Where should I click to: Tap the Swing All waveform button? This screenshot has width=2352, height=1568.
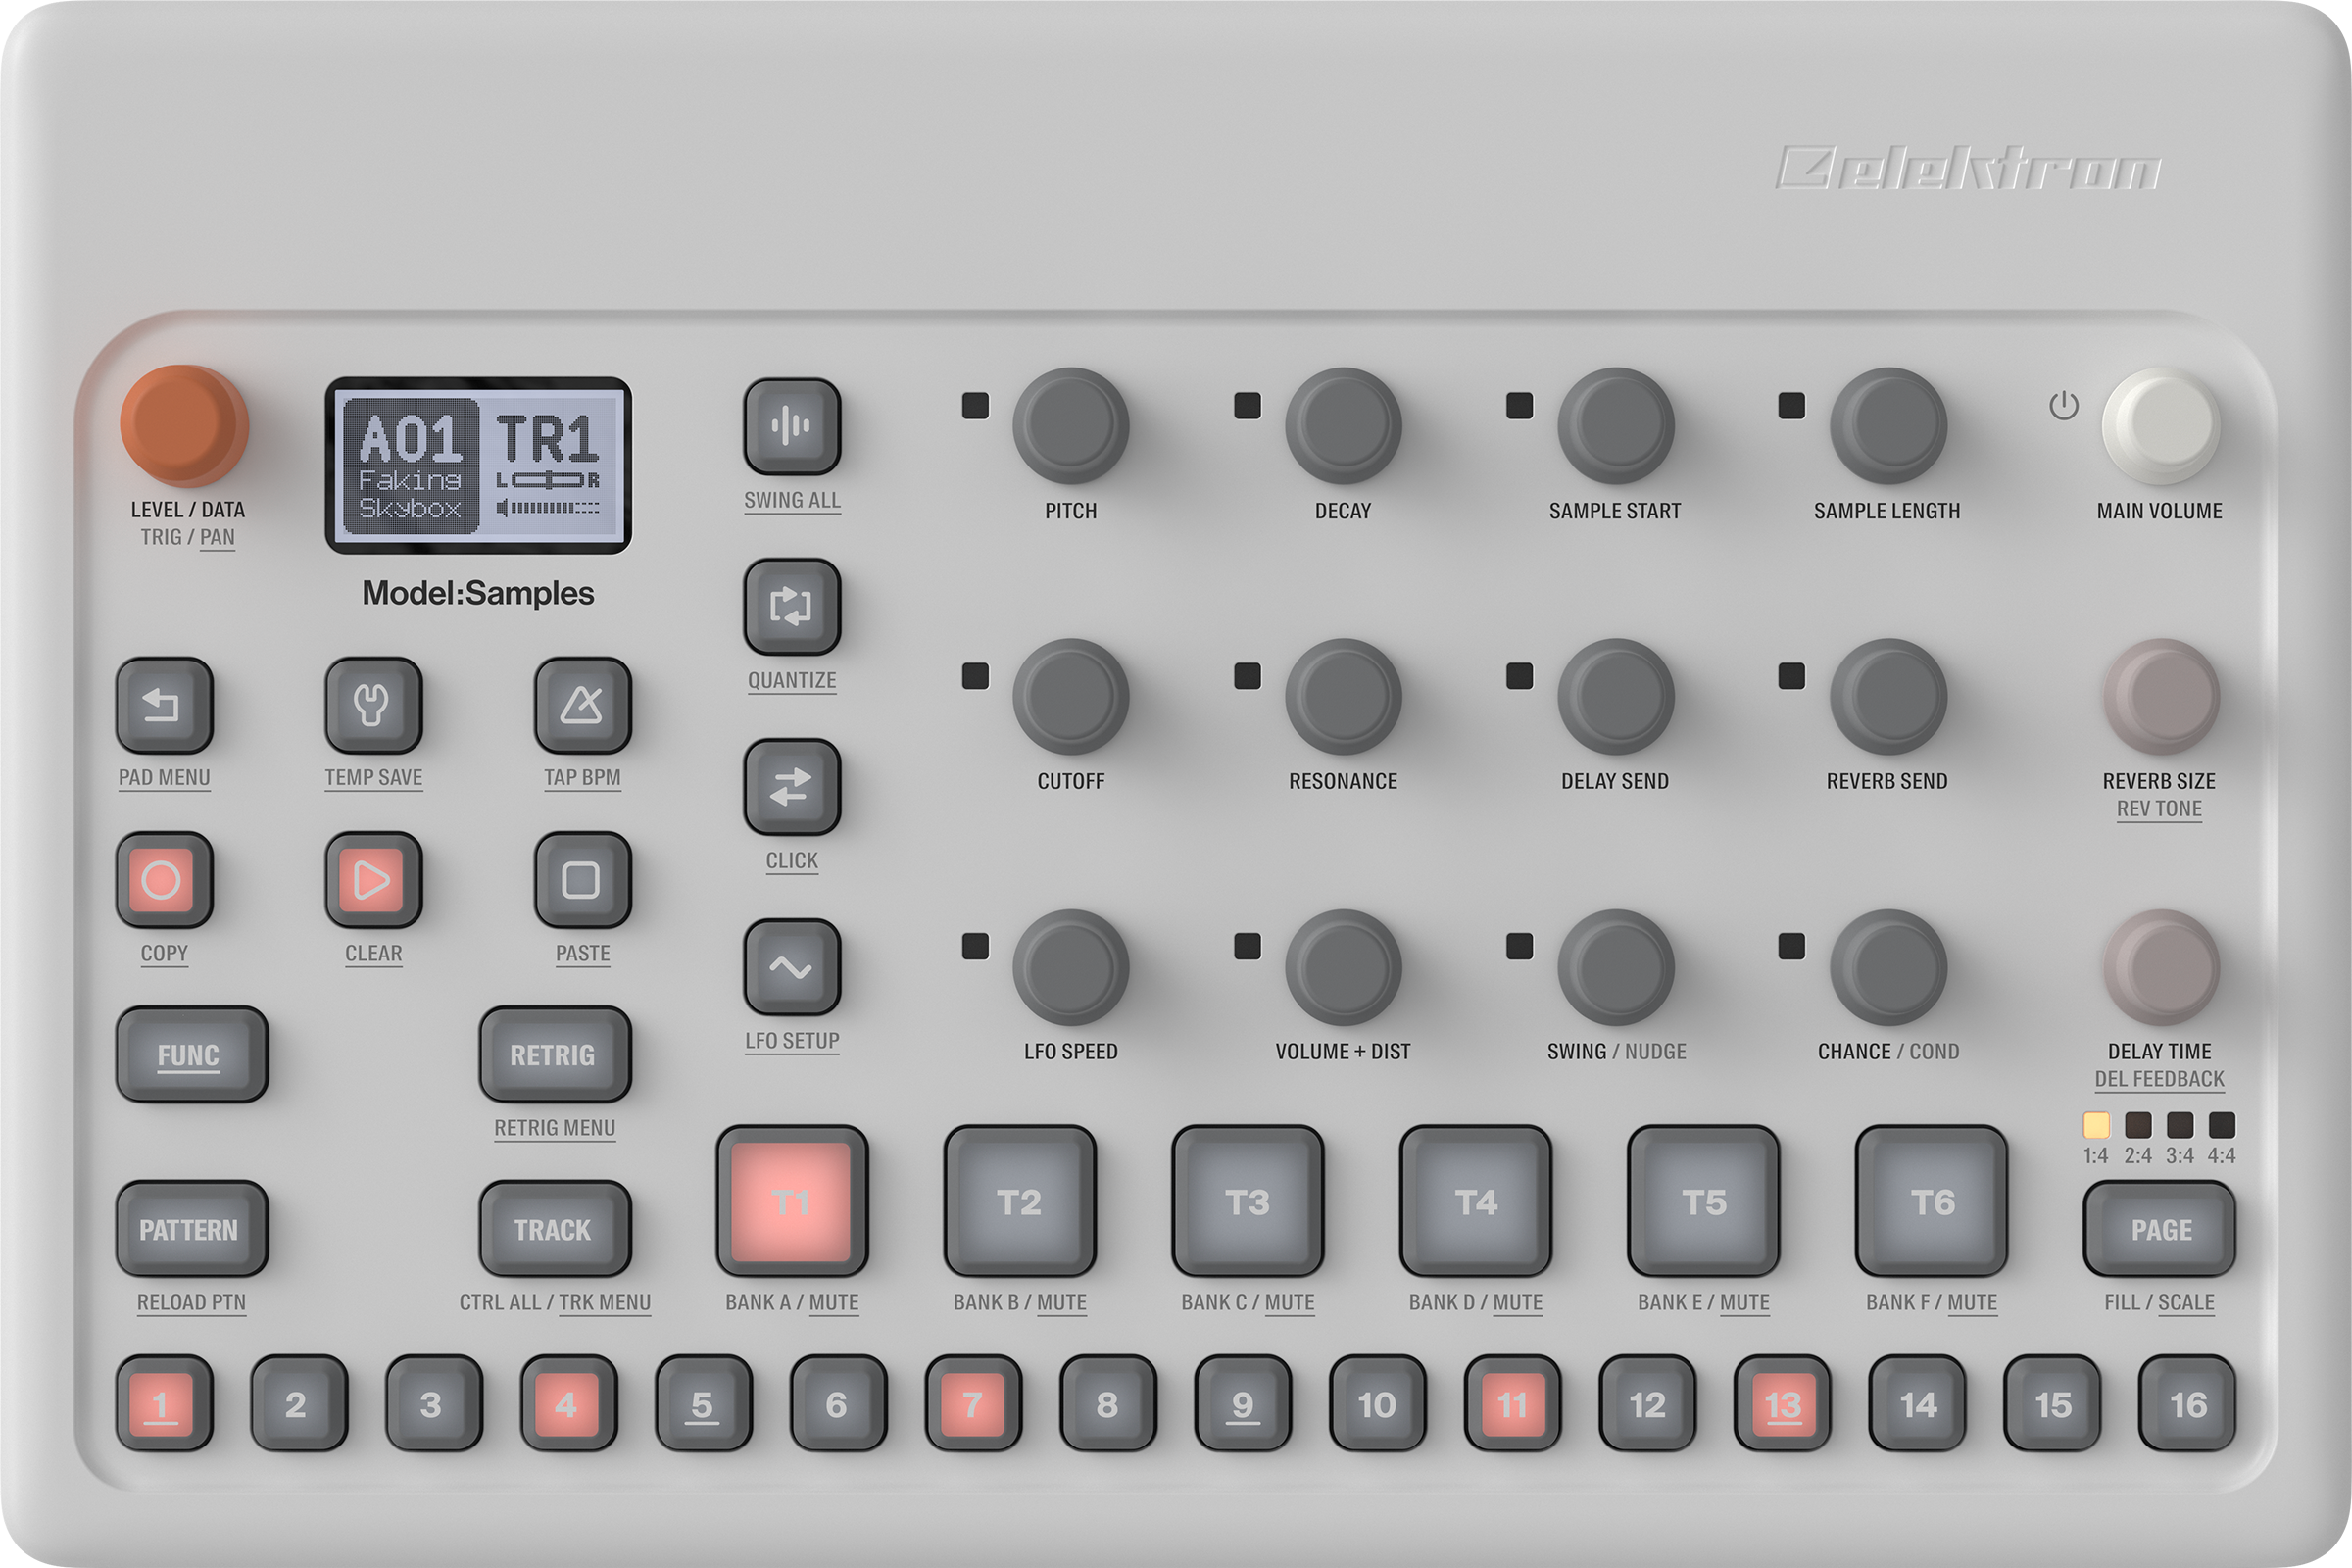pos(791,426)
